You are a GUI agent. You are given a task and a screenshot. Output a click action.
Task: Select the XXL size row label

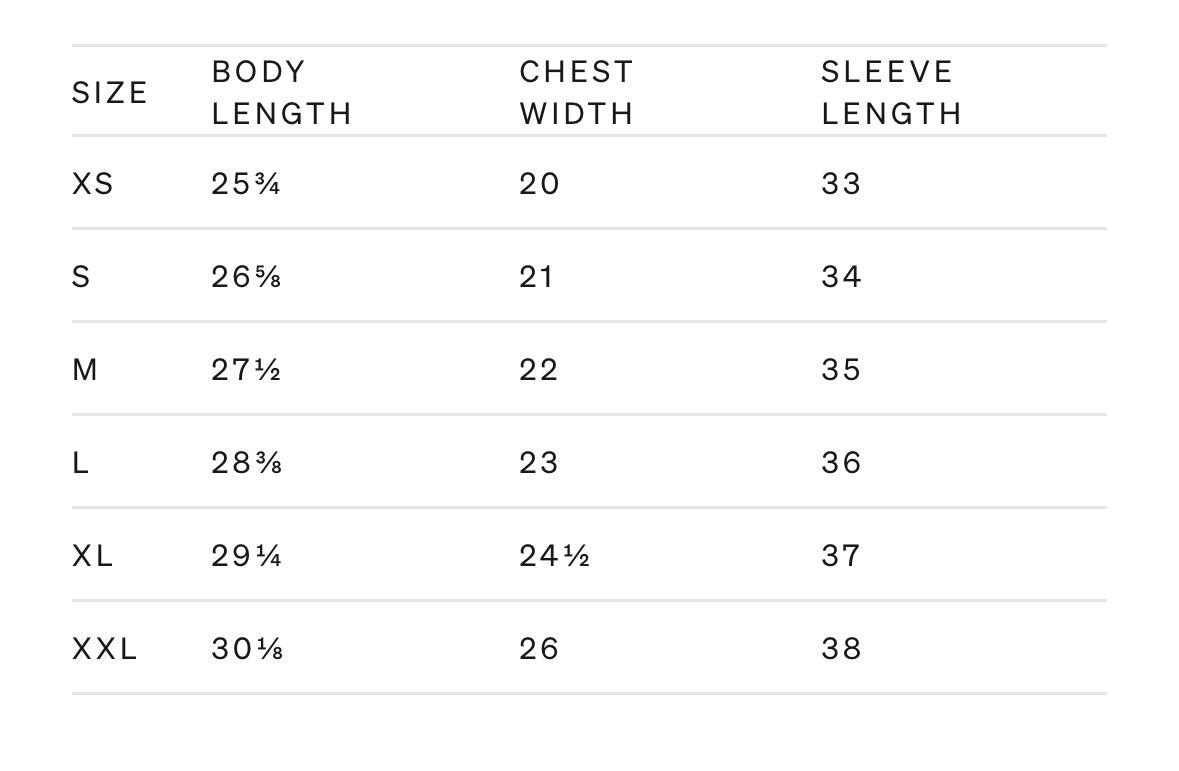click(x=105, y=648)
